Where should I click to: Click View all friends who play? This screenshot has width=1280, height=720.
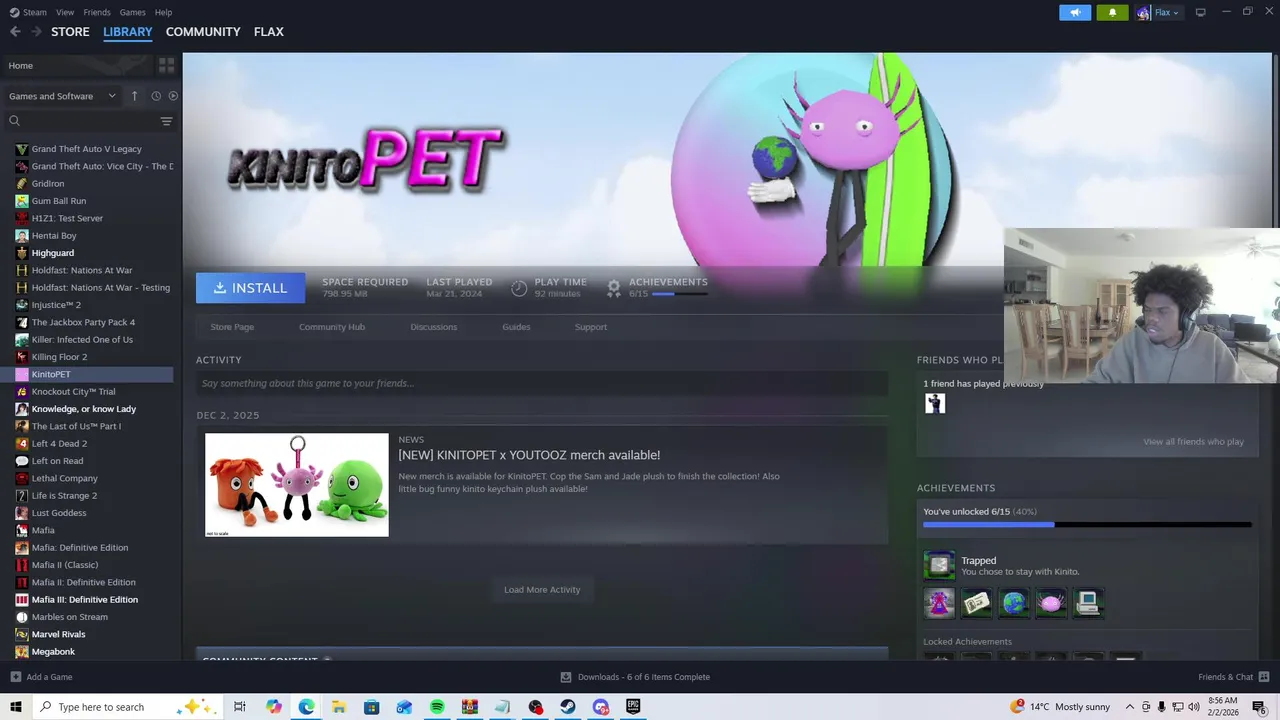pos(1193,442)
